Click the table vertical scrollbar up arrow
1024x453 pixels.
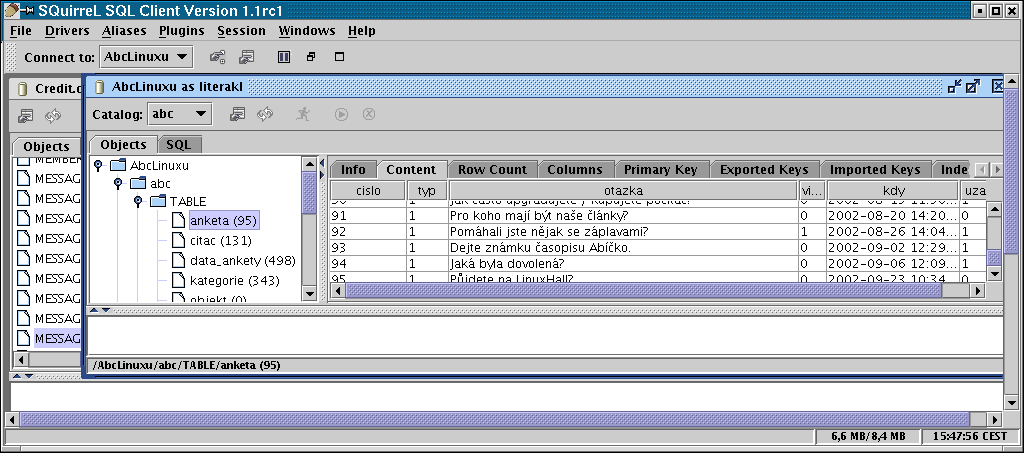[x=994, y=210]
